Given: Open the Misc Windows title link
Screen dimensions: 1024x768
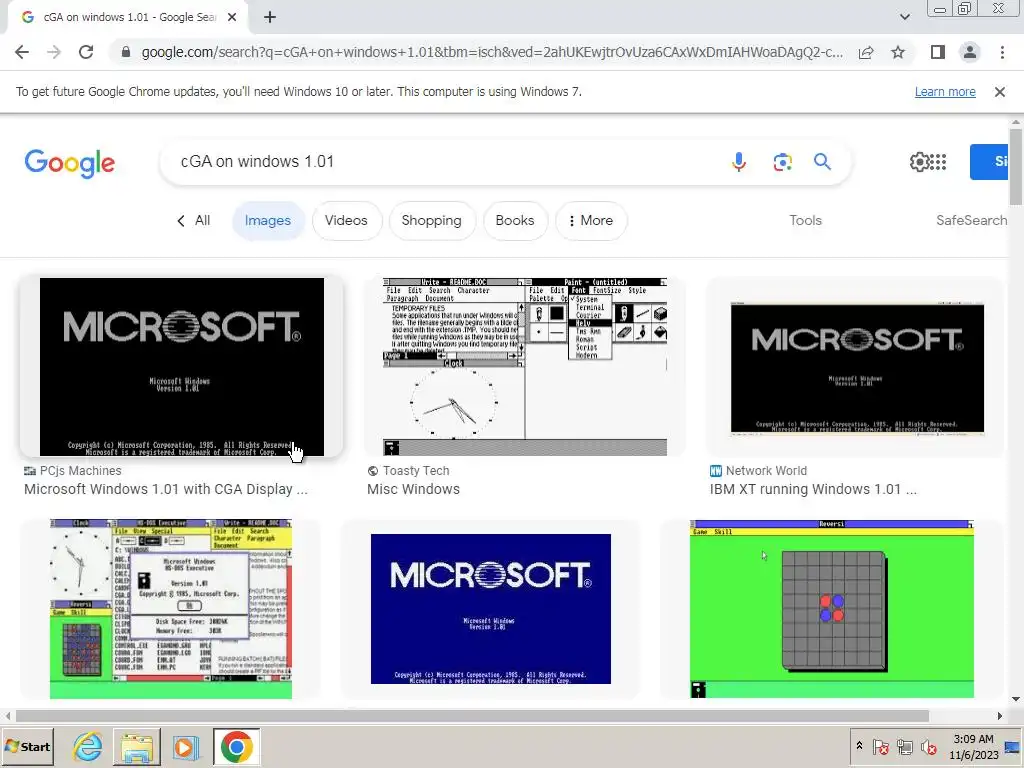Looking at the screenshot, I should coord(413,489).
